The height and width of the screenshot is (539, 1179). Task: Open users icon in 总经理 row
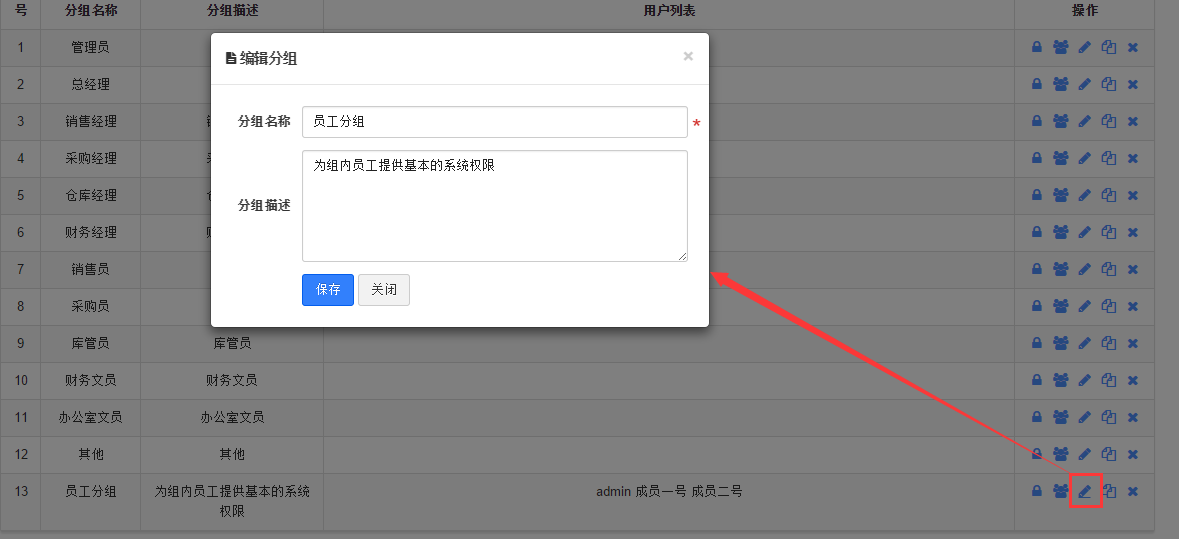point(1060,84)
